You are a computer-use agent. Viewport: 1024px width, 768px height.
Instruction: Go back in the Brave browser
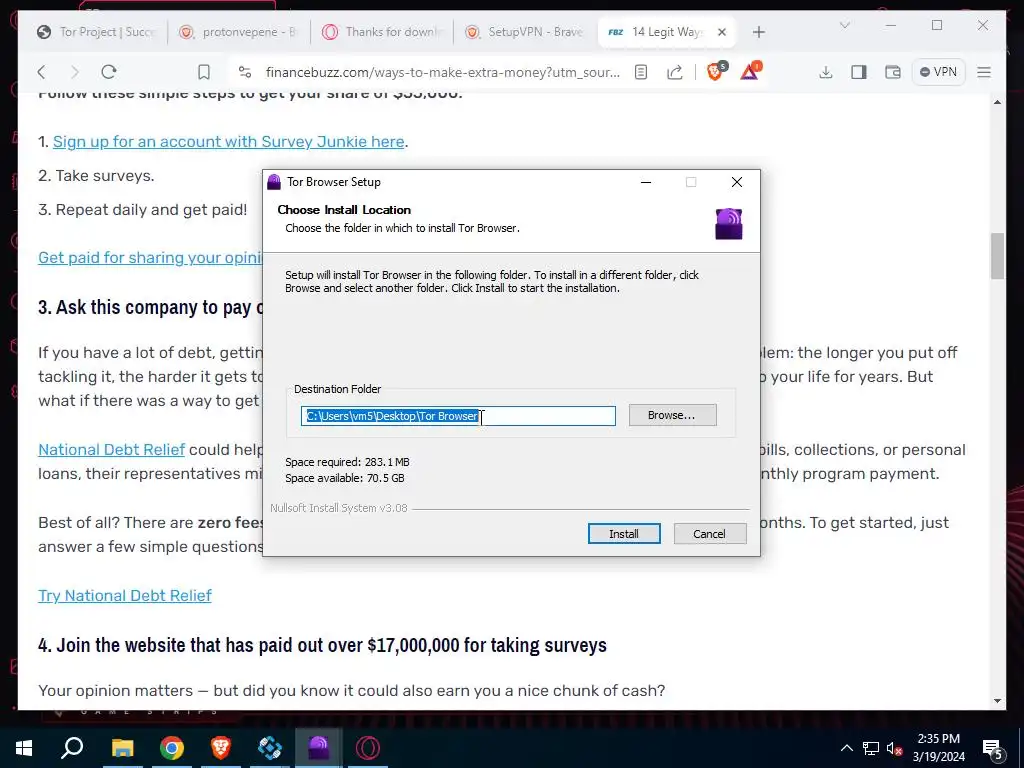[42, 72]
